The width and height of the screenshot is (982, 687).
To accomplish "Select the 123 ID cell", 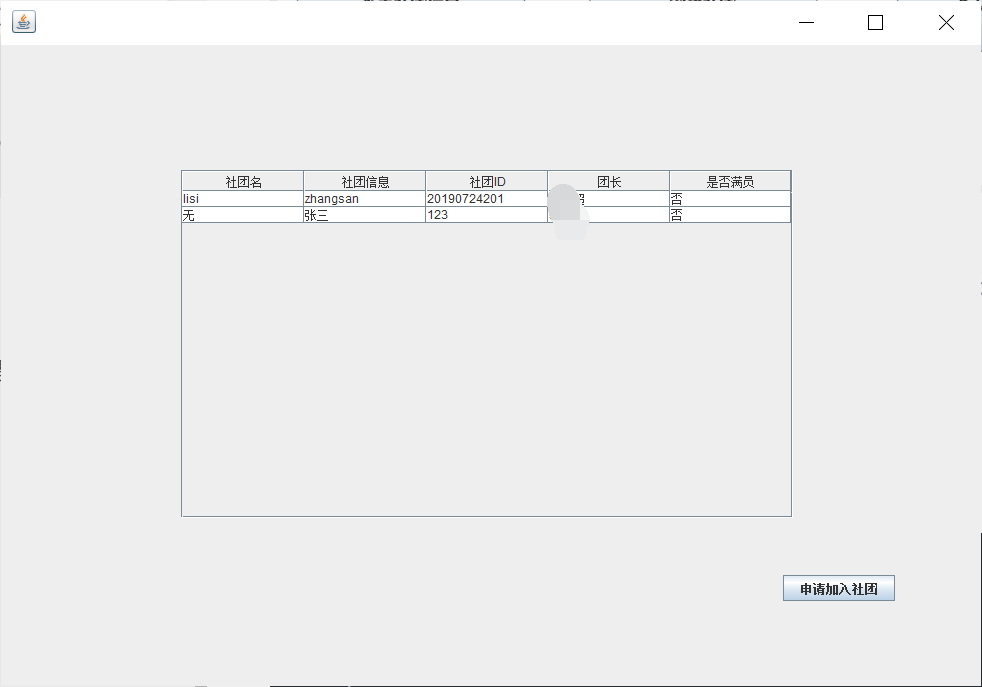I will (487, 215).
